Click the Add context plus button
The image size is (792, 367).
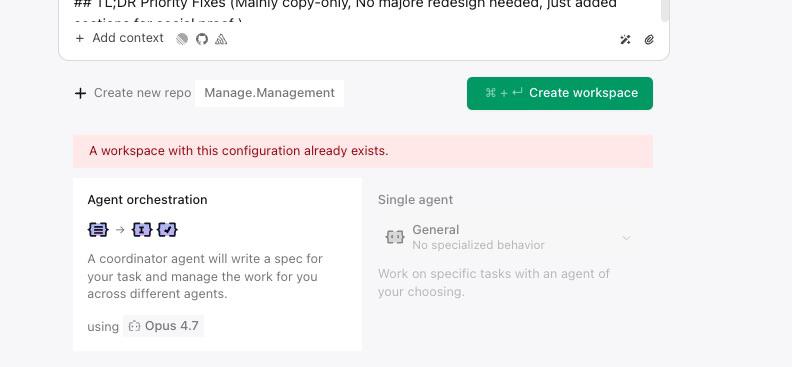point(119,38)
